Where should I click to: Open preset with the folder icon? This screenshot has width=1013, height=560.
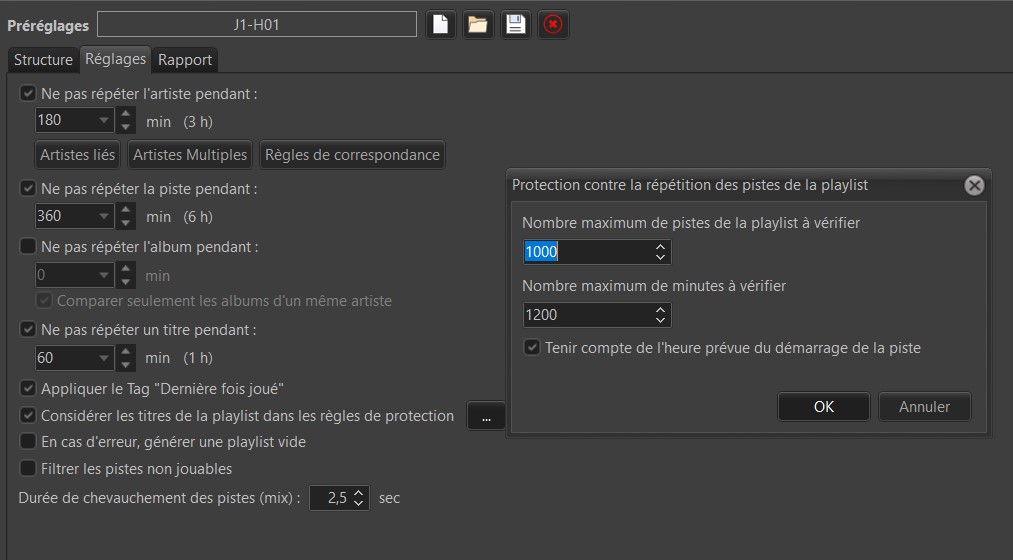point(478,25)
